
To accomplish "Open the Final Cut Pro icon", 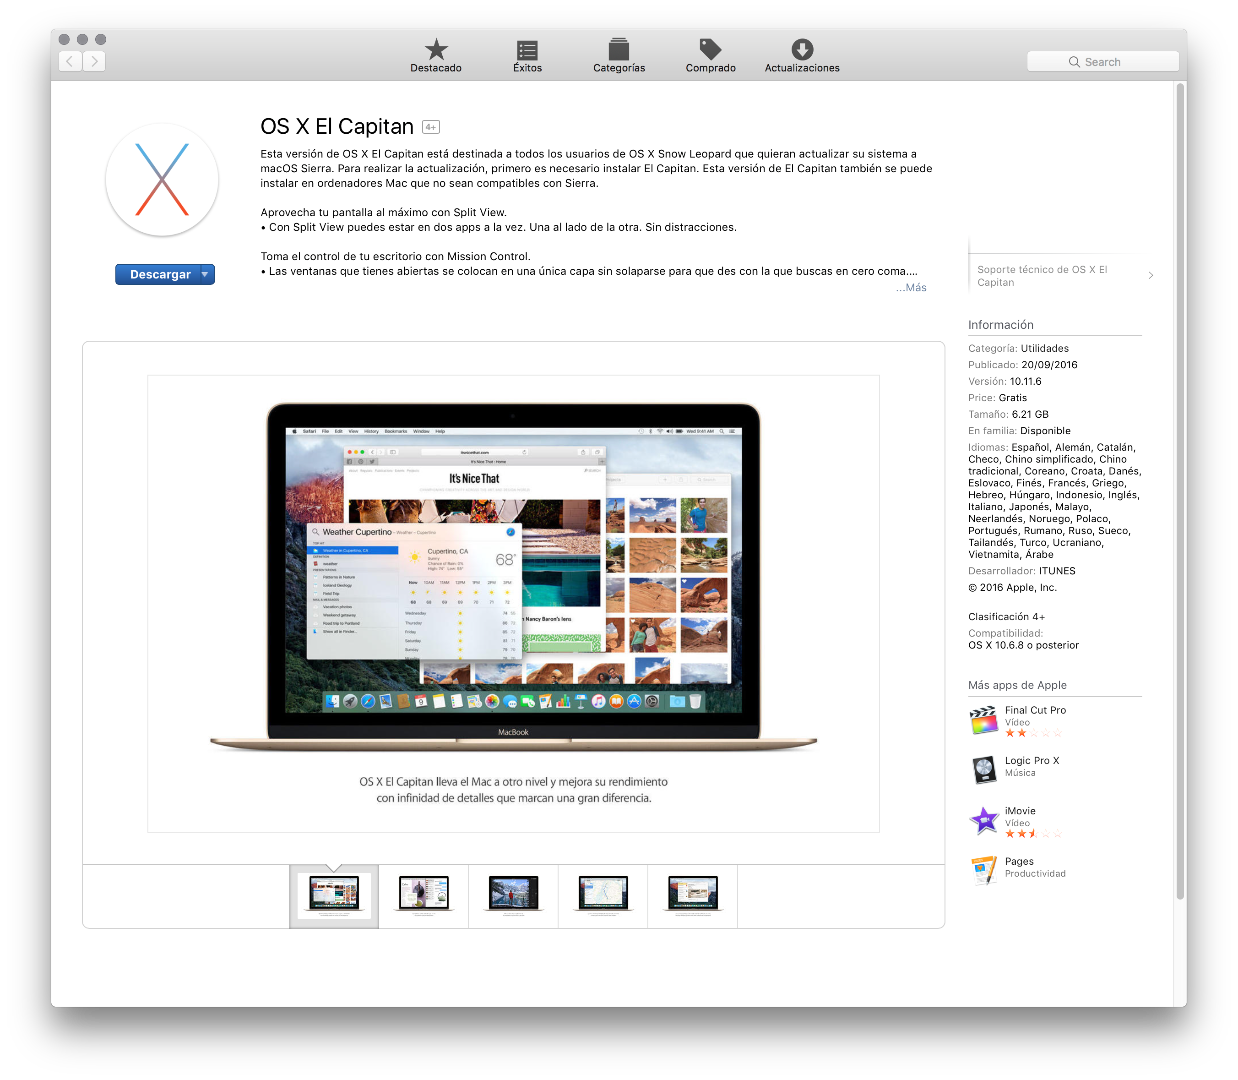I will (984, 720).
